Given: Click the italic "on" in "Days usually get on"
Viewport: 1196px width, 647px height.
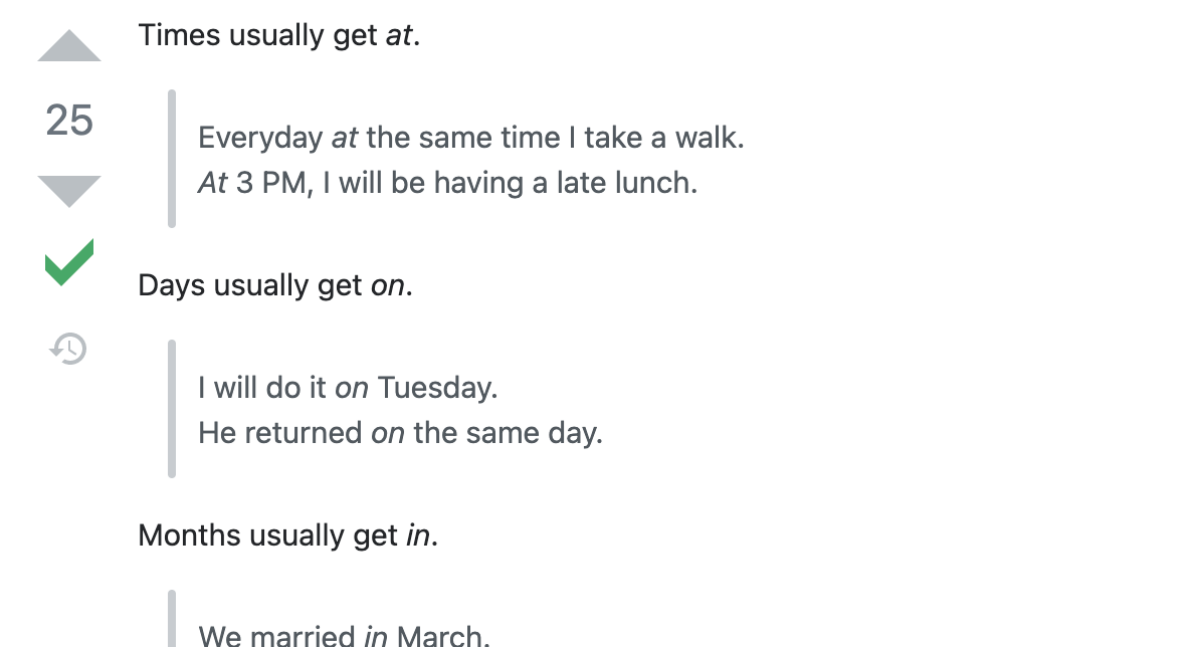Looking at the screenshot, I should coord(387,286).
